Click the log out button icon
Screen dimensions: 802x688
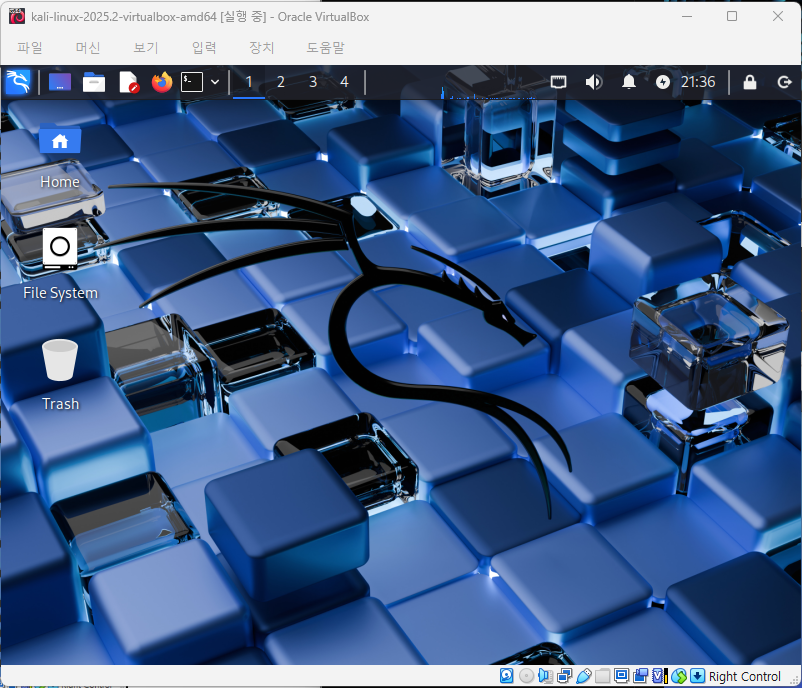[784, 82]
